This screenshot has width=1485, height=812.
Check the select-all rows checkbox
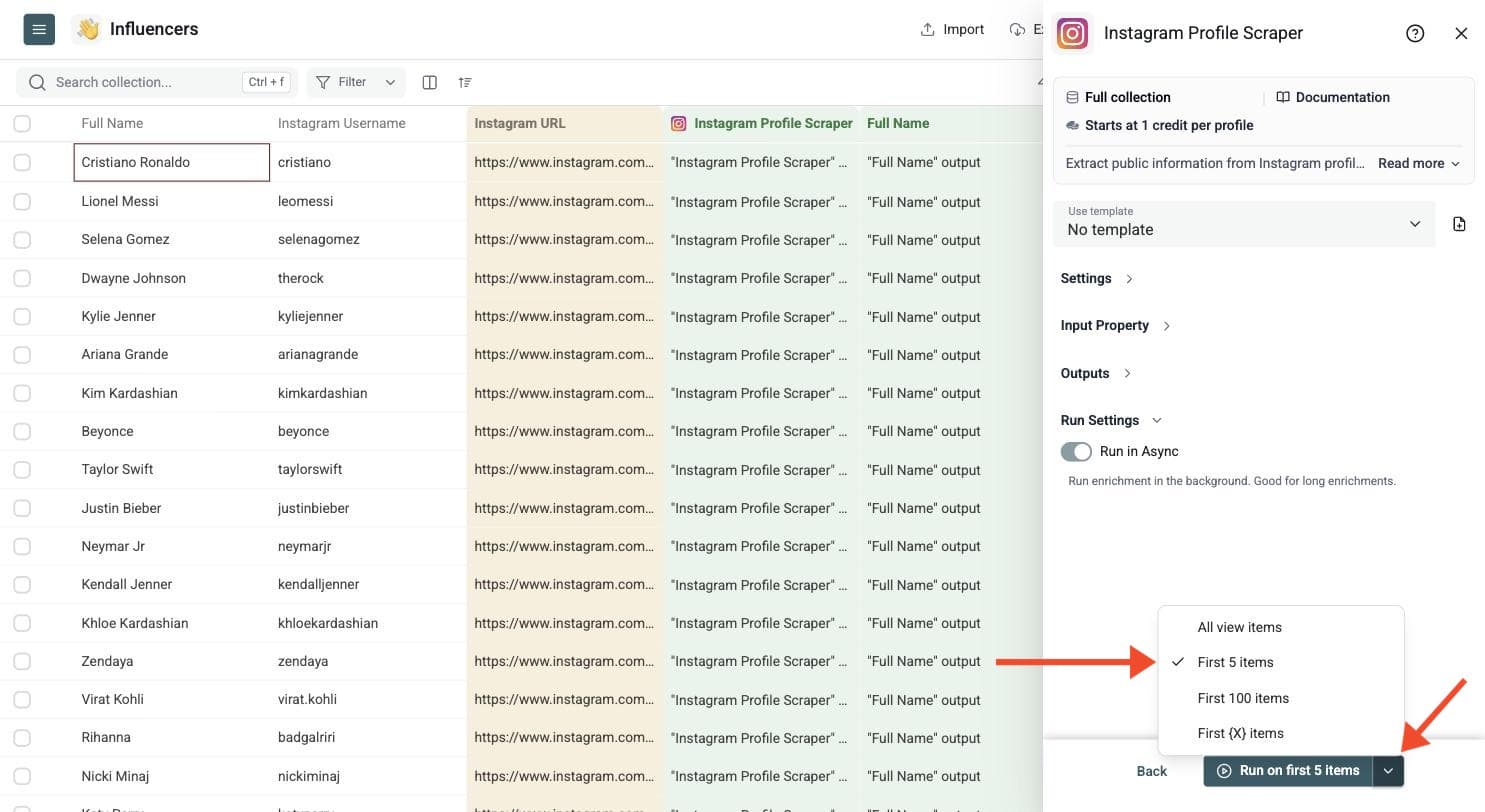(x=22, y=124)
